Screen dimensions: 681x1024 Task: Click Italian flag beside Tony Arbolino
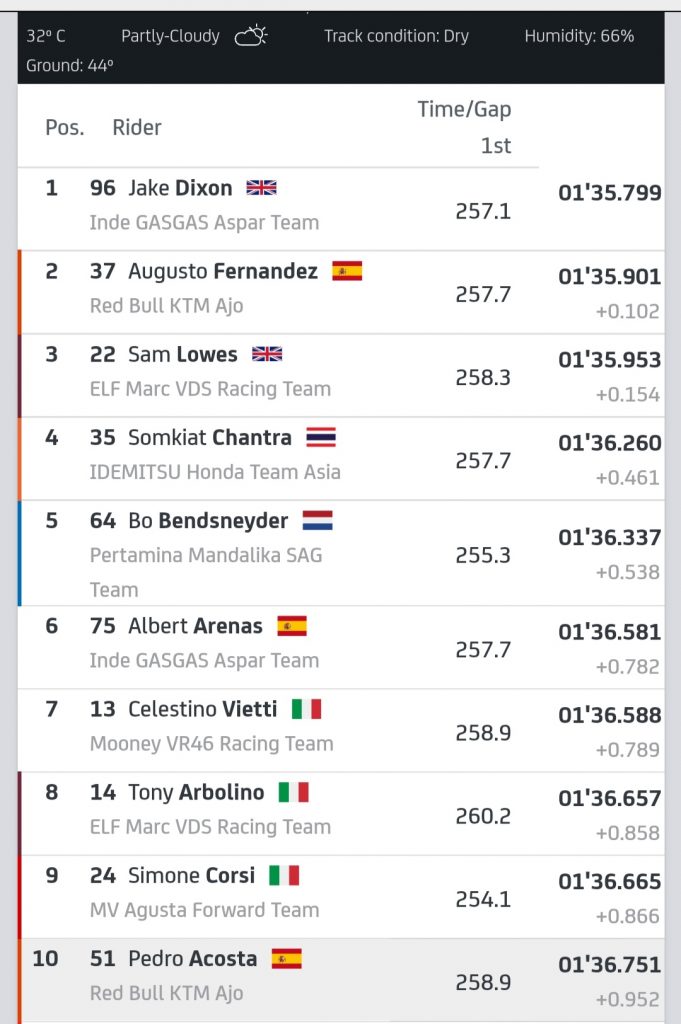coord(294,792)
